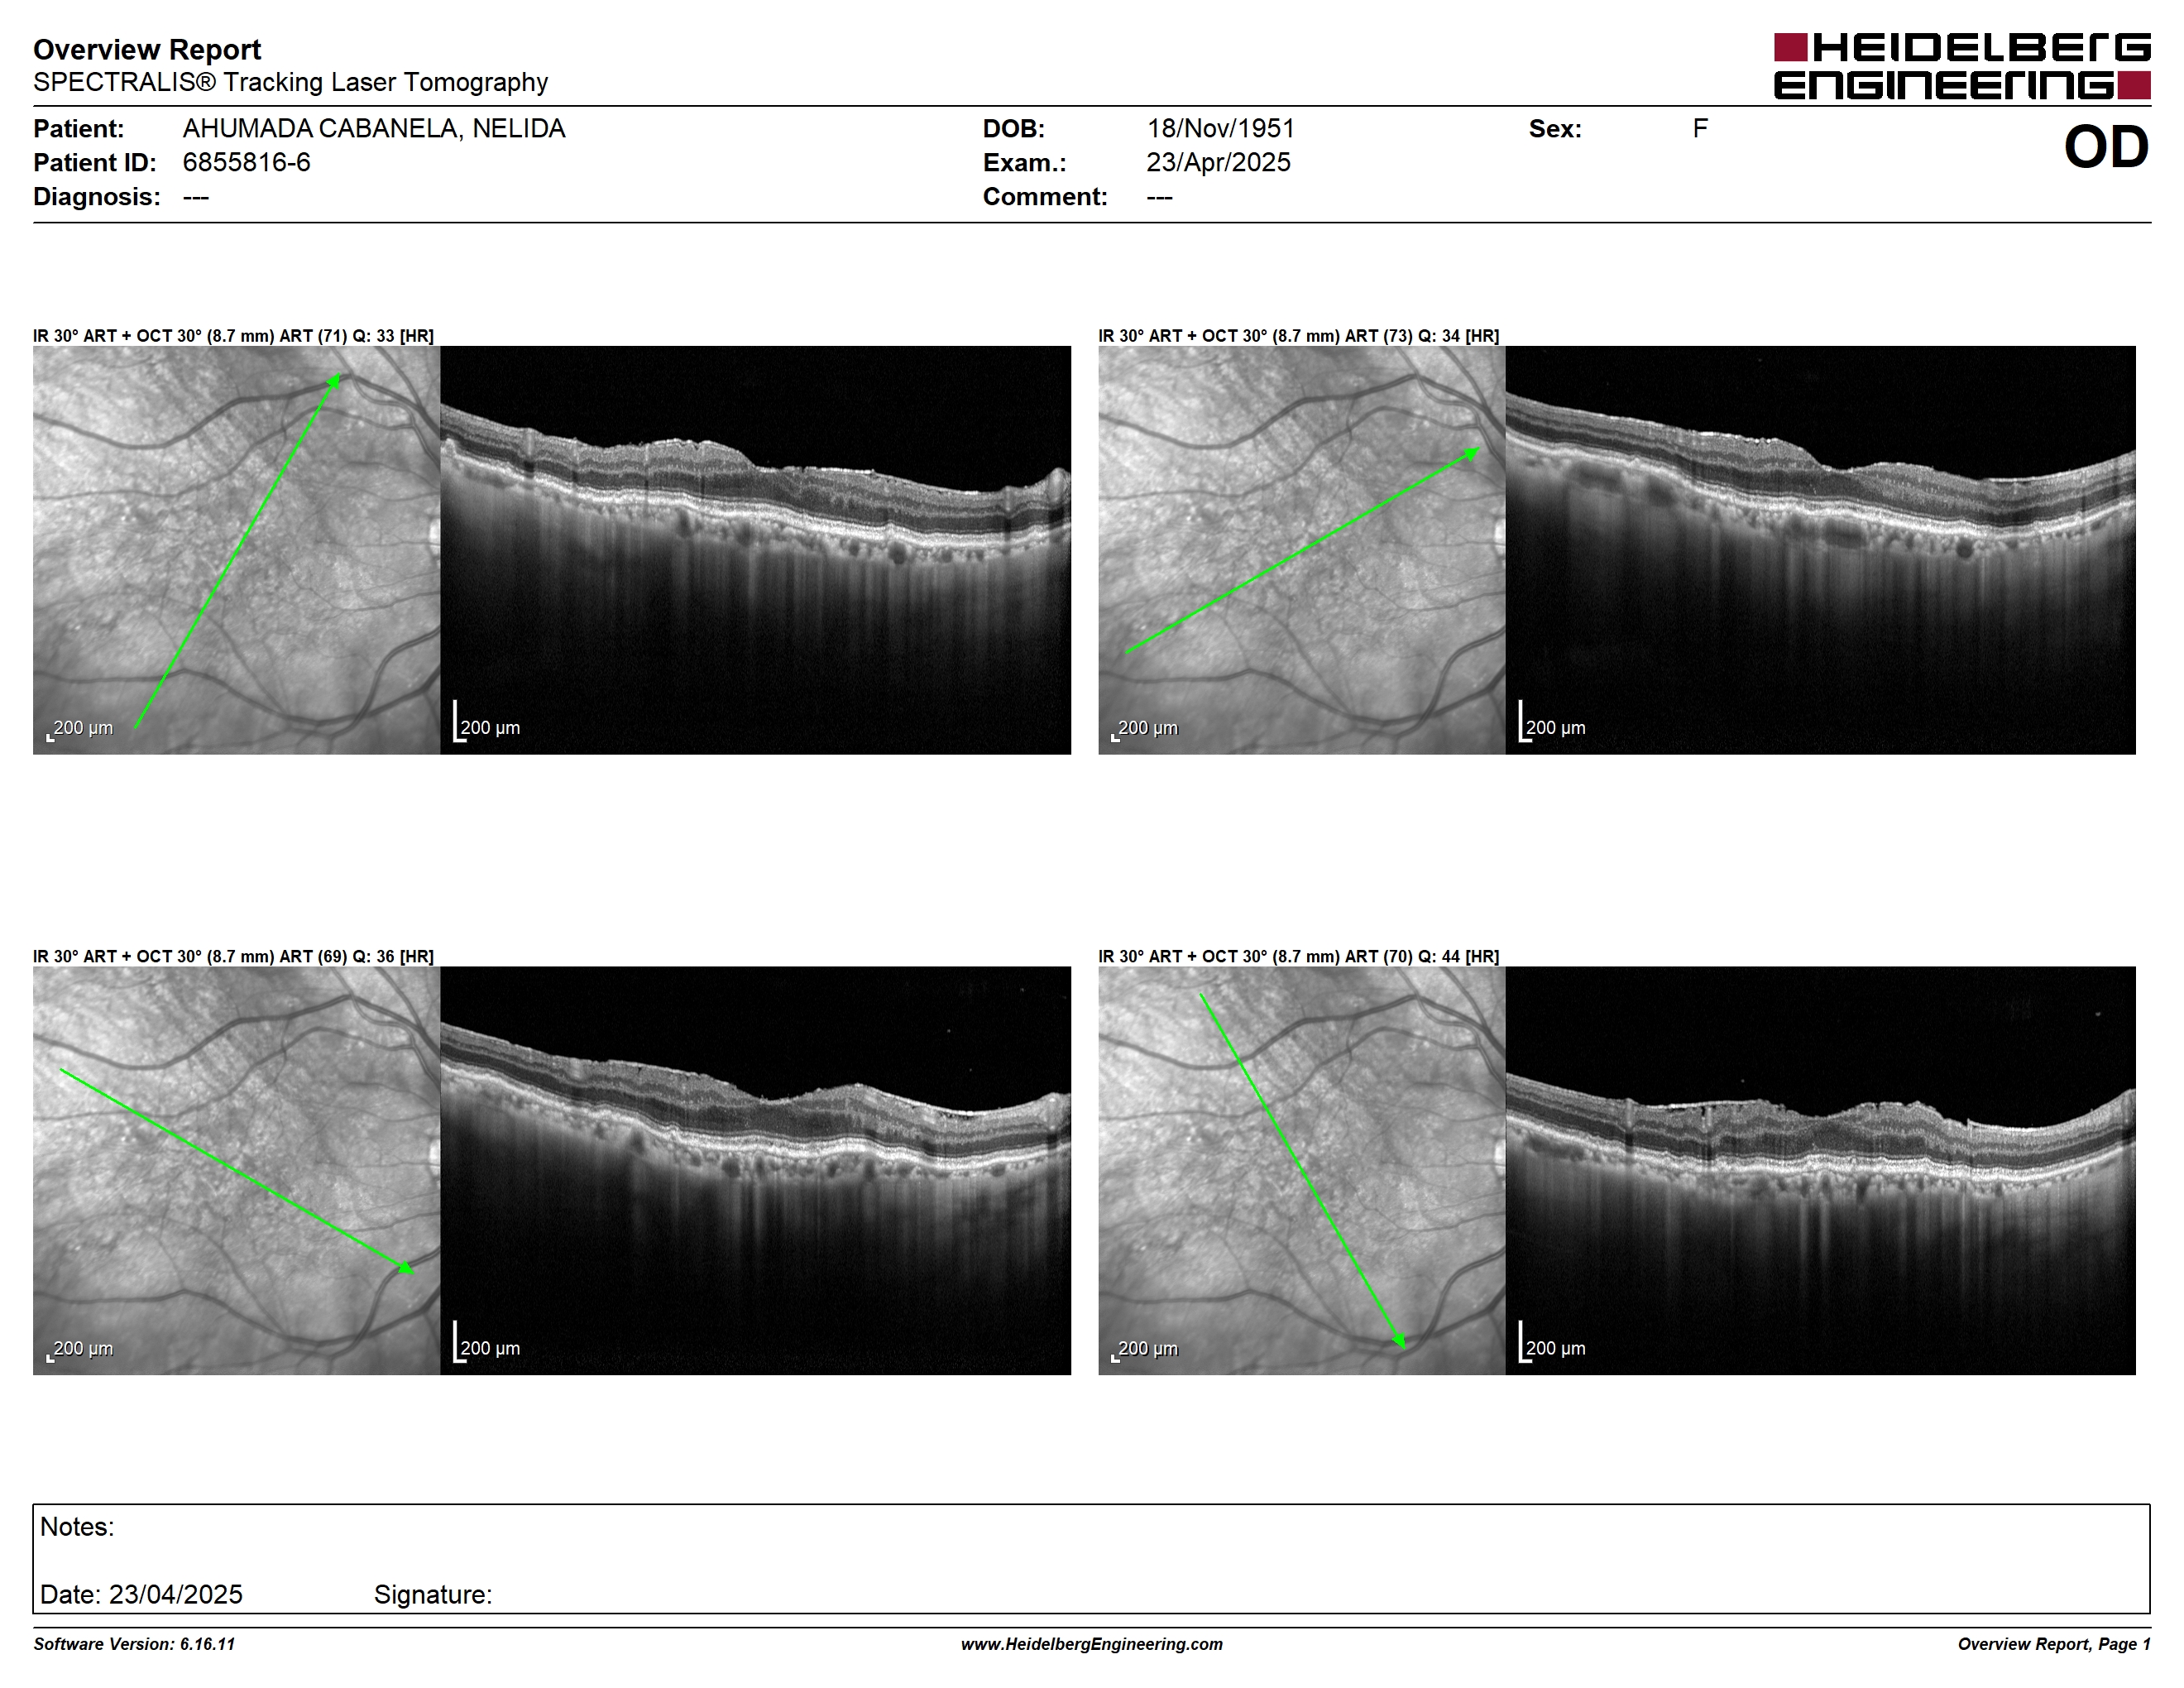Viewport: 2184px width, 1688px height.
Task: Open the OCT B-scan for scan Q: 44
Action: click(x=1820, y=1170)
